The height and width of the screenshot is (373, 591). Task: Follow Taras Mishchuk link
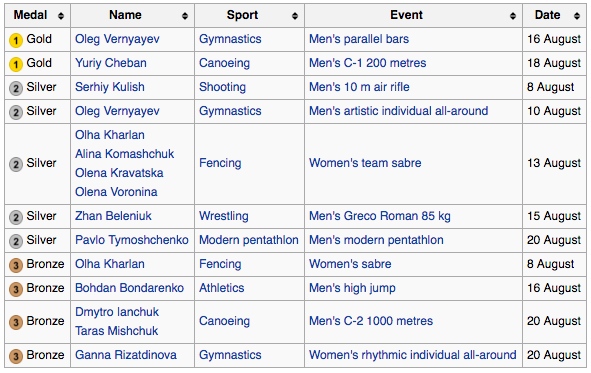pos(116,331)
